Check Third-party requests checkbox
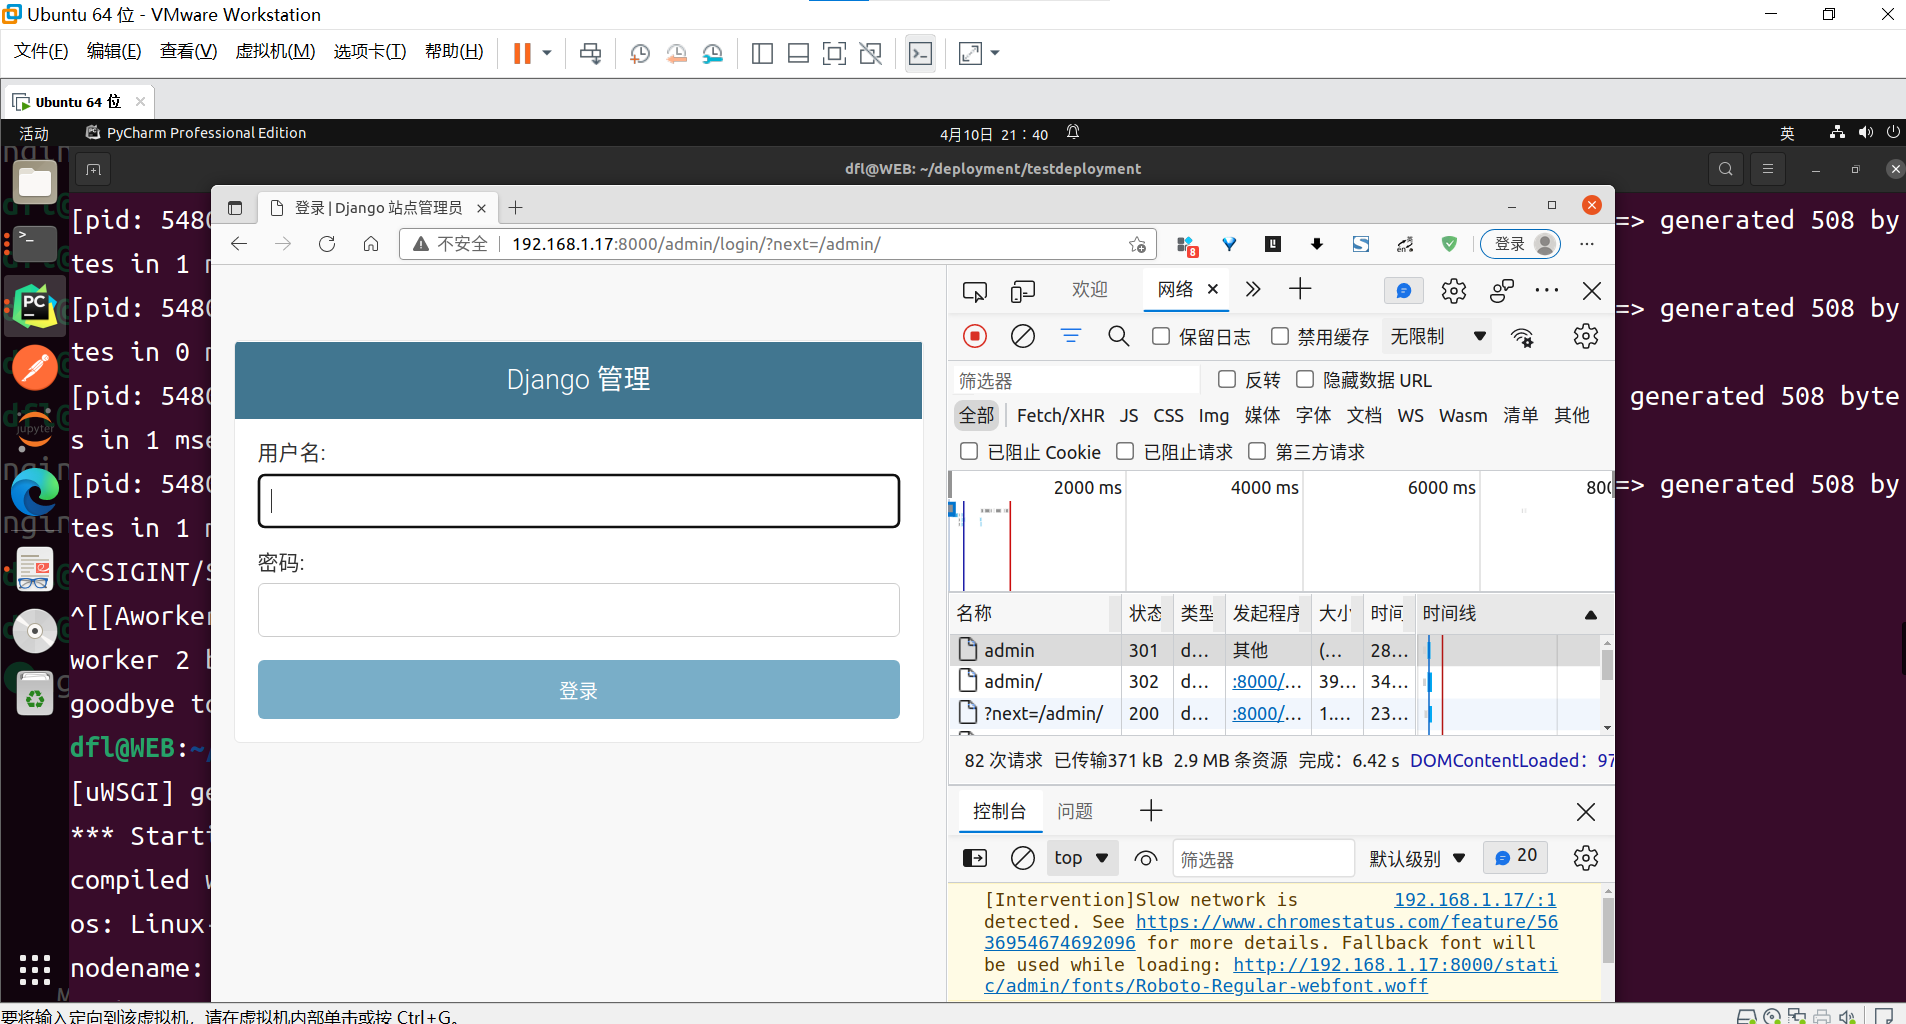This screenshot has width=1906, height=1024. tap(1257, 451)
